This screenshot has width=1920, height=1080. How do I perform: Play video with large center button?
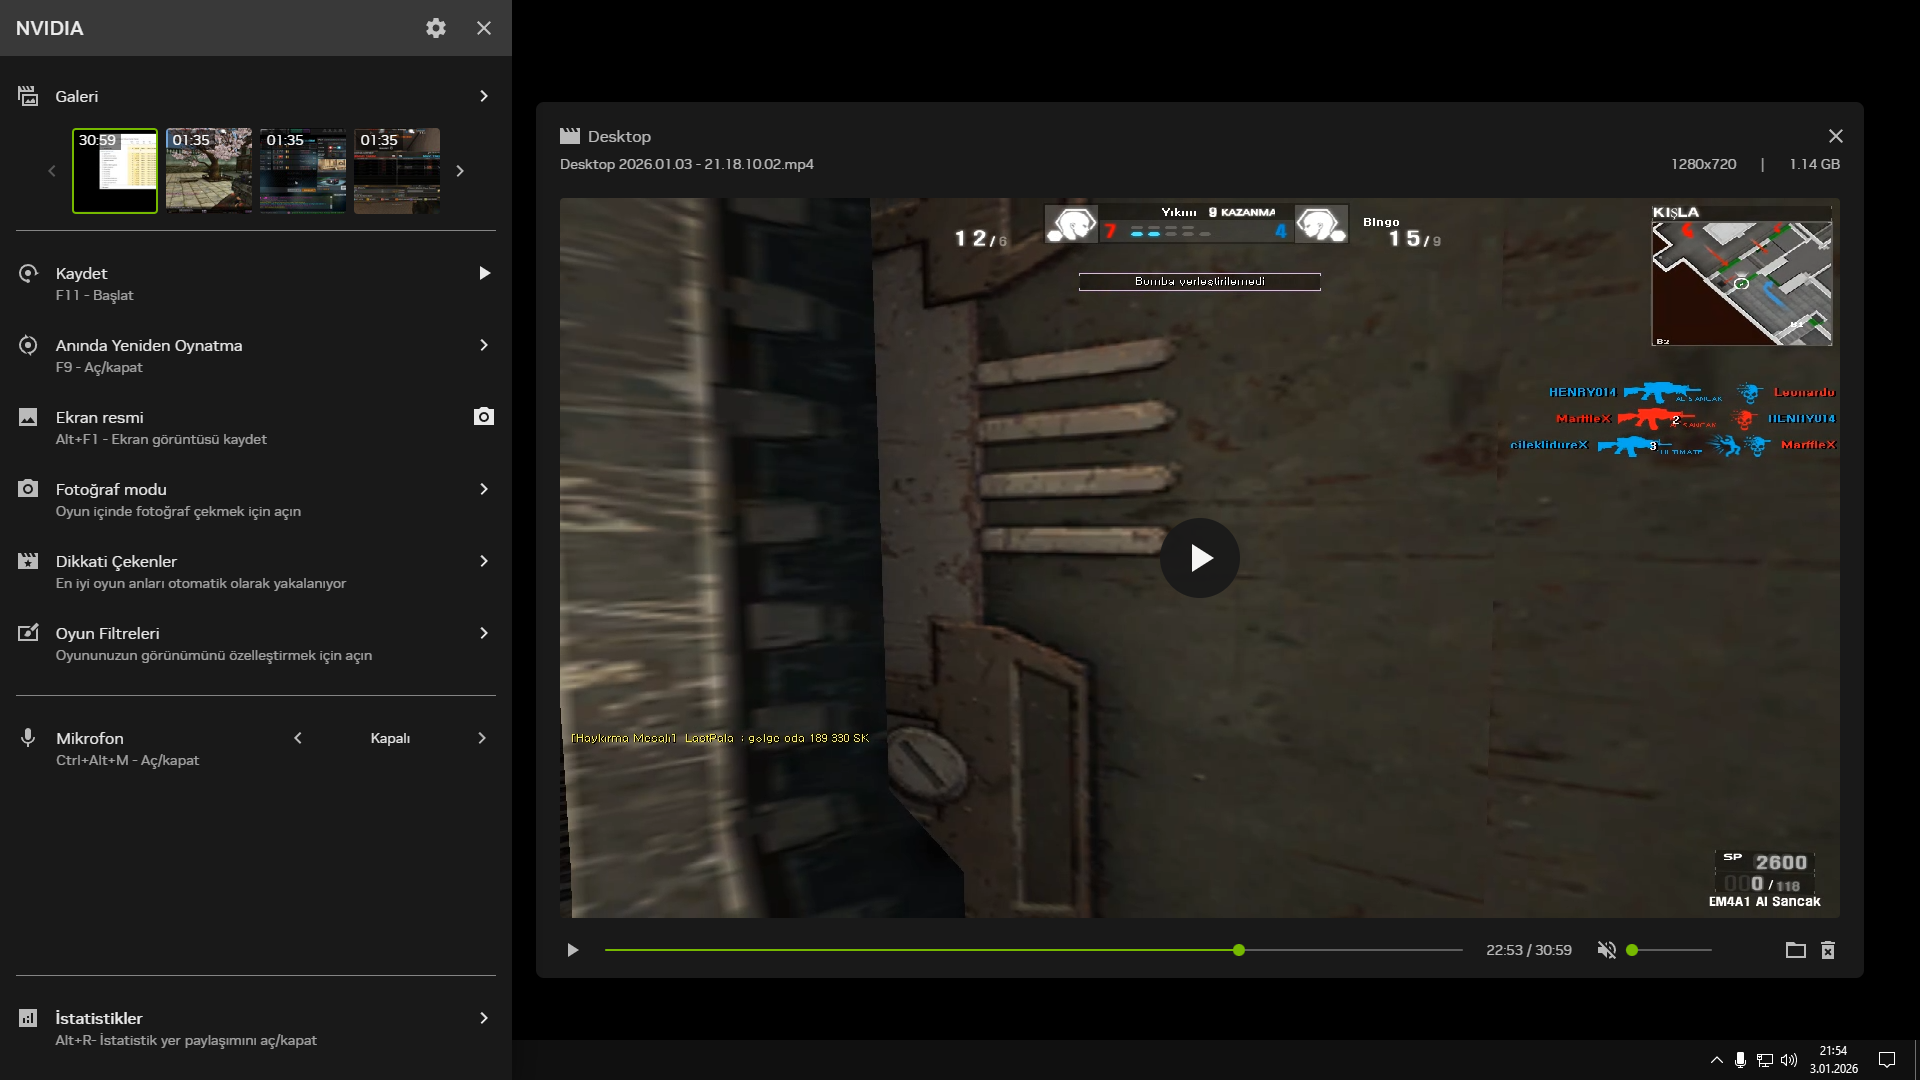click(x=1200, y=558)
